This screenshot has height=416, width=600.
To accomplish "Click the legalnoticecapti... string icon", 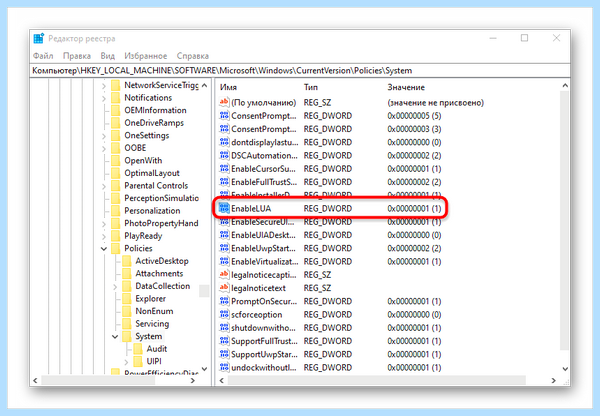I will click(224, 274).
